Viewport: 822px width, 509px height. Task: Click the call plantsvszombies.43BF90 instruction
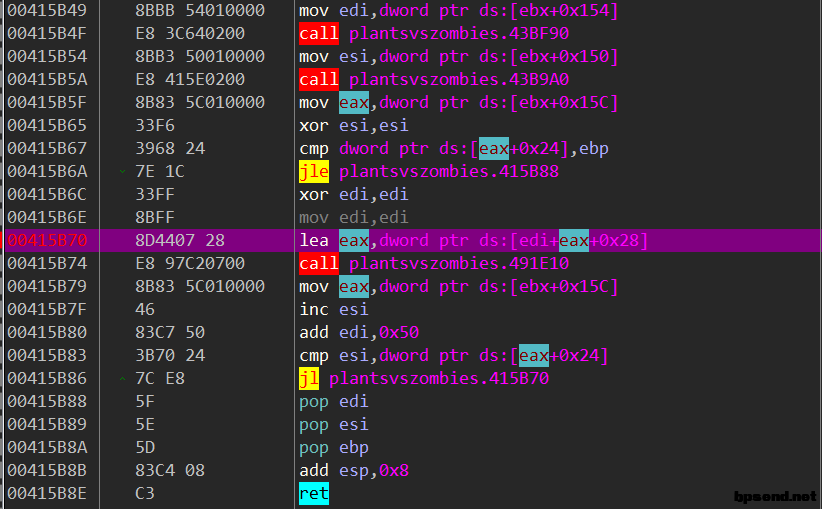click(434, 33)
